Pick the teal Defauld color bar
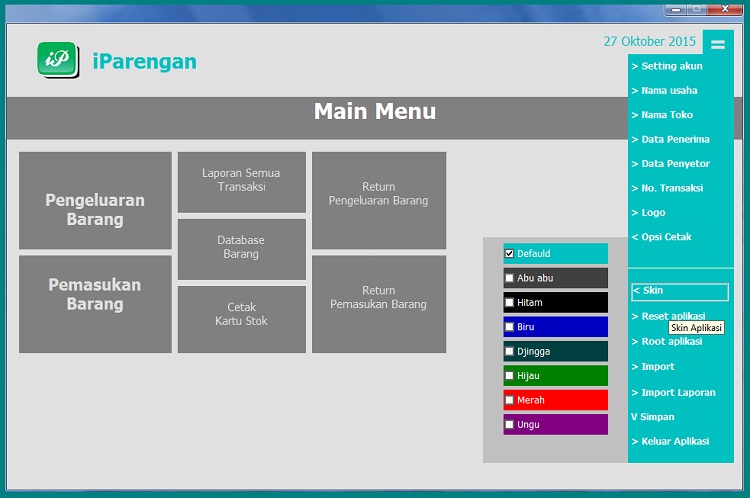Screen dimensions: 750x498 click(x=555, y=254)
